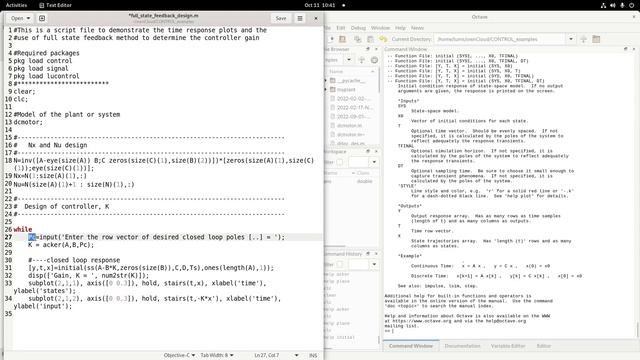This screenshot has width=640, height=360.
Task: Switch to the Variable Editor tab
Action: coord(508,346)
